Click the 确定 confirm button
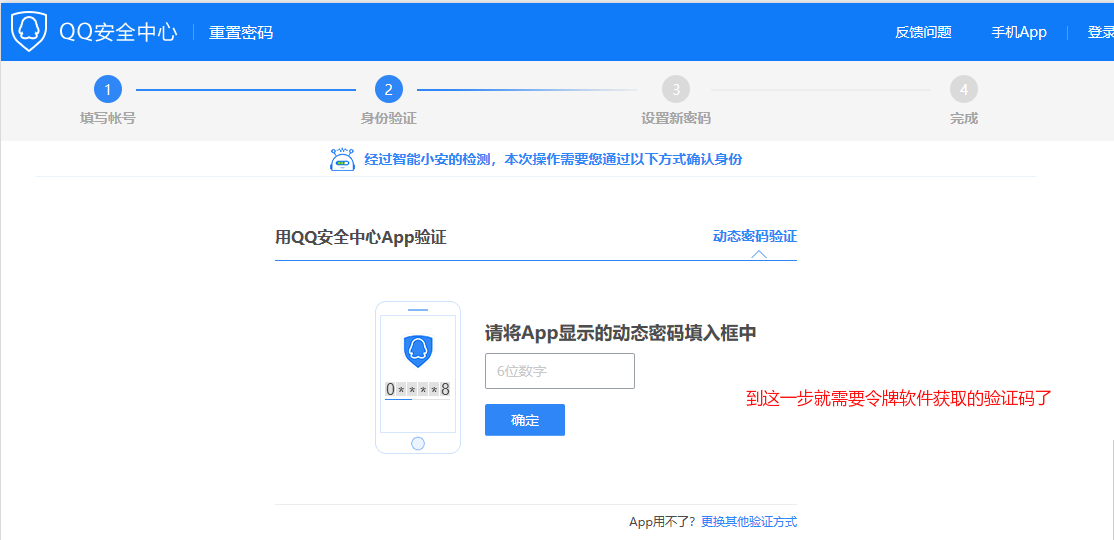The image size is (1114, 540). 525,420
